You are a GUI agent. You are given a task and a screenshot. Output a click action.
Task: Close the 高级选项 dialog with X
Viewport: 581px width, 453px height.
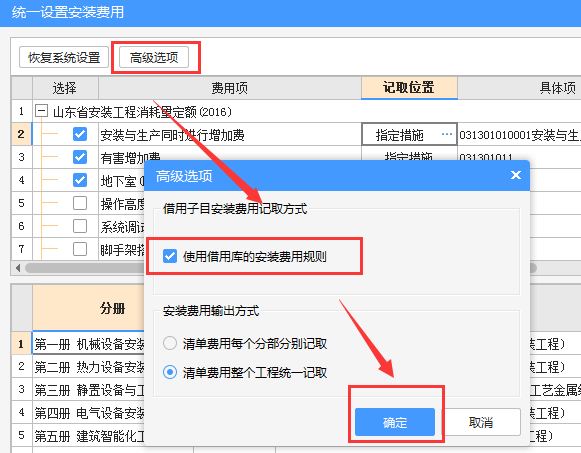pyautogui.click(x=516, y=175)
